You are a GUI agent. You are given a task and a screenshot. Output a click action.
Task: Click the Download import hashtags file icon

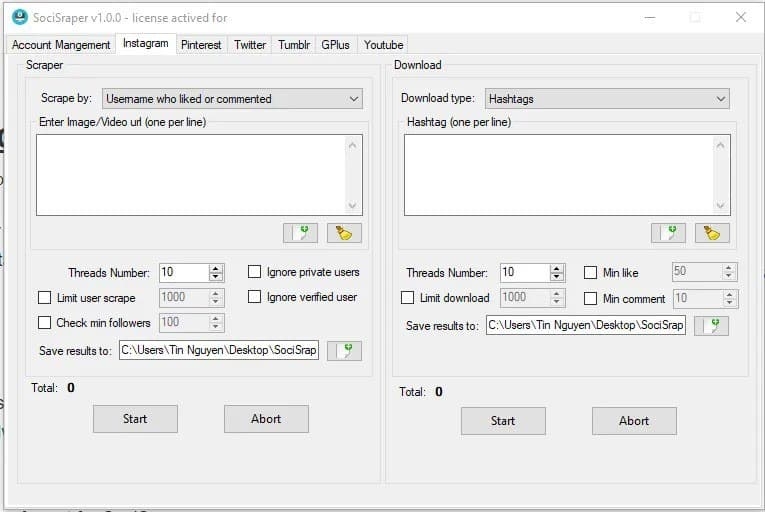pos(668,233)
